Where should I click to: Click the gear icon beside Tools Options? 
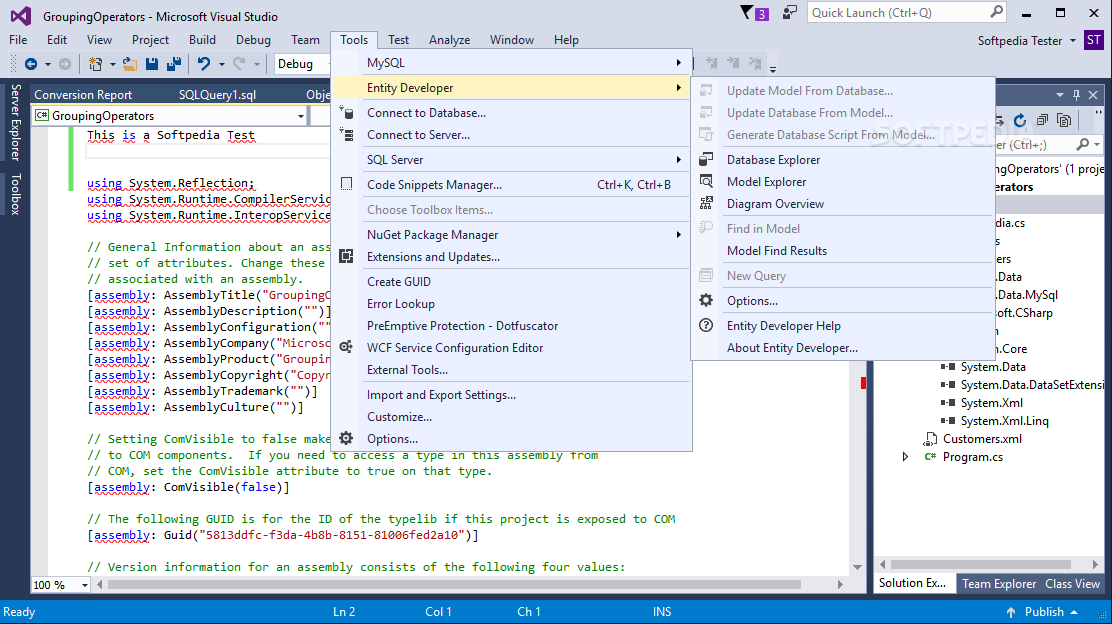346,438
